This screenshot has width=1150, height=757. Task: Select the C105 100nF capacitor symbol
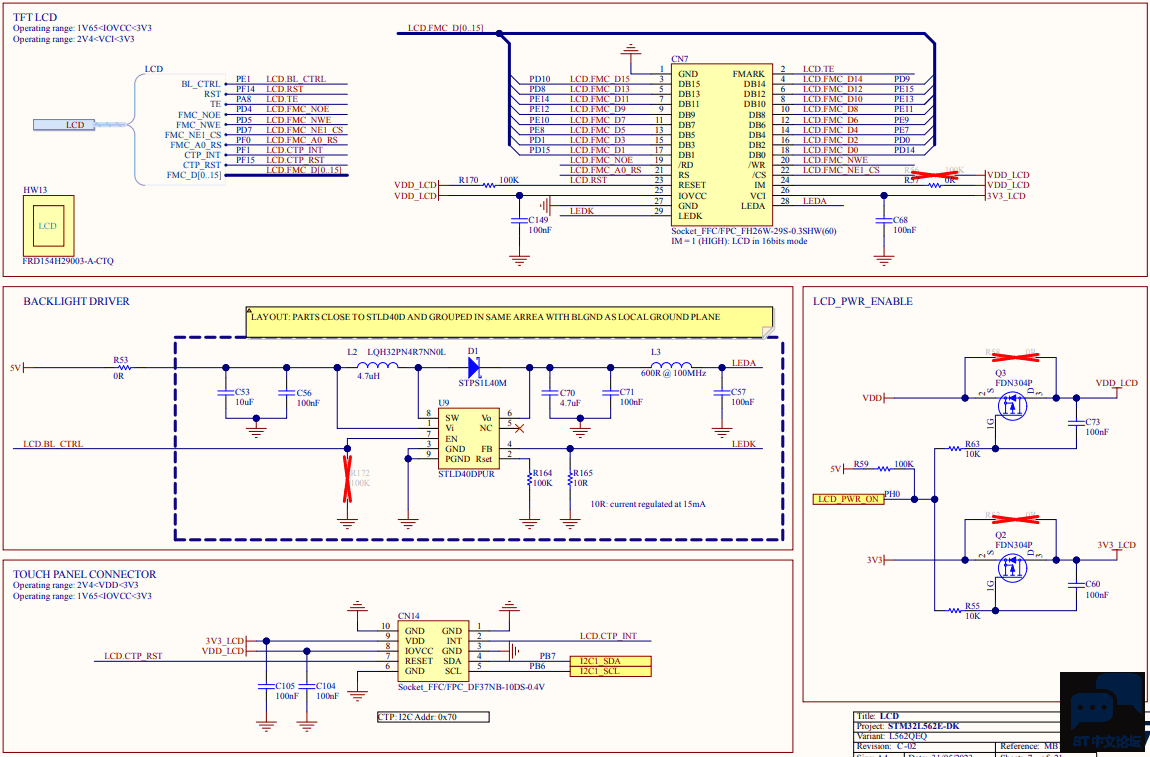(266, 687)
